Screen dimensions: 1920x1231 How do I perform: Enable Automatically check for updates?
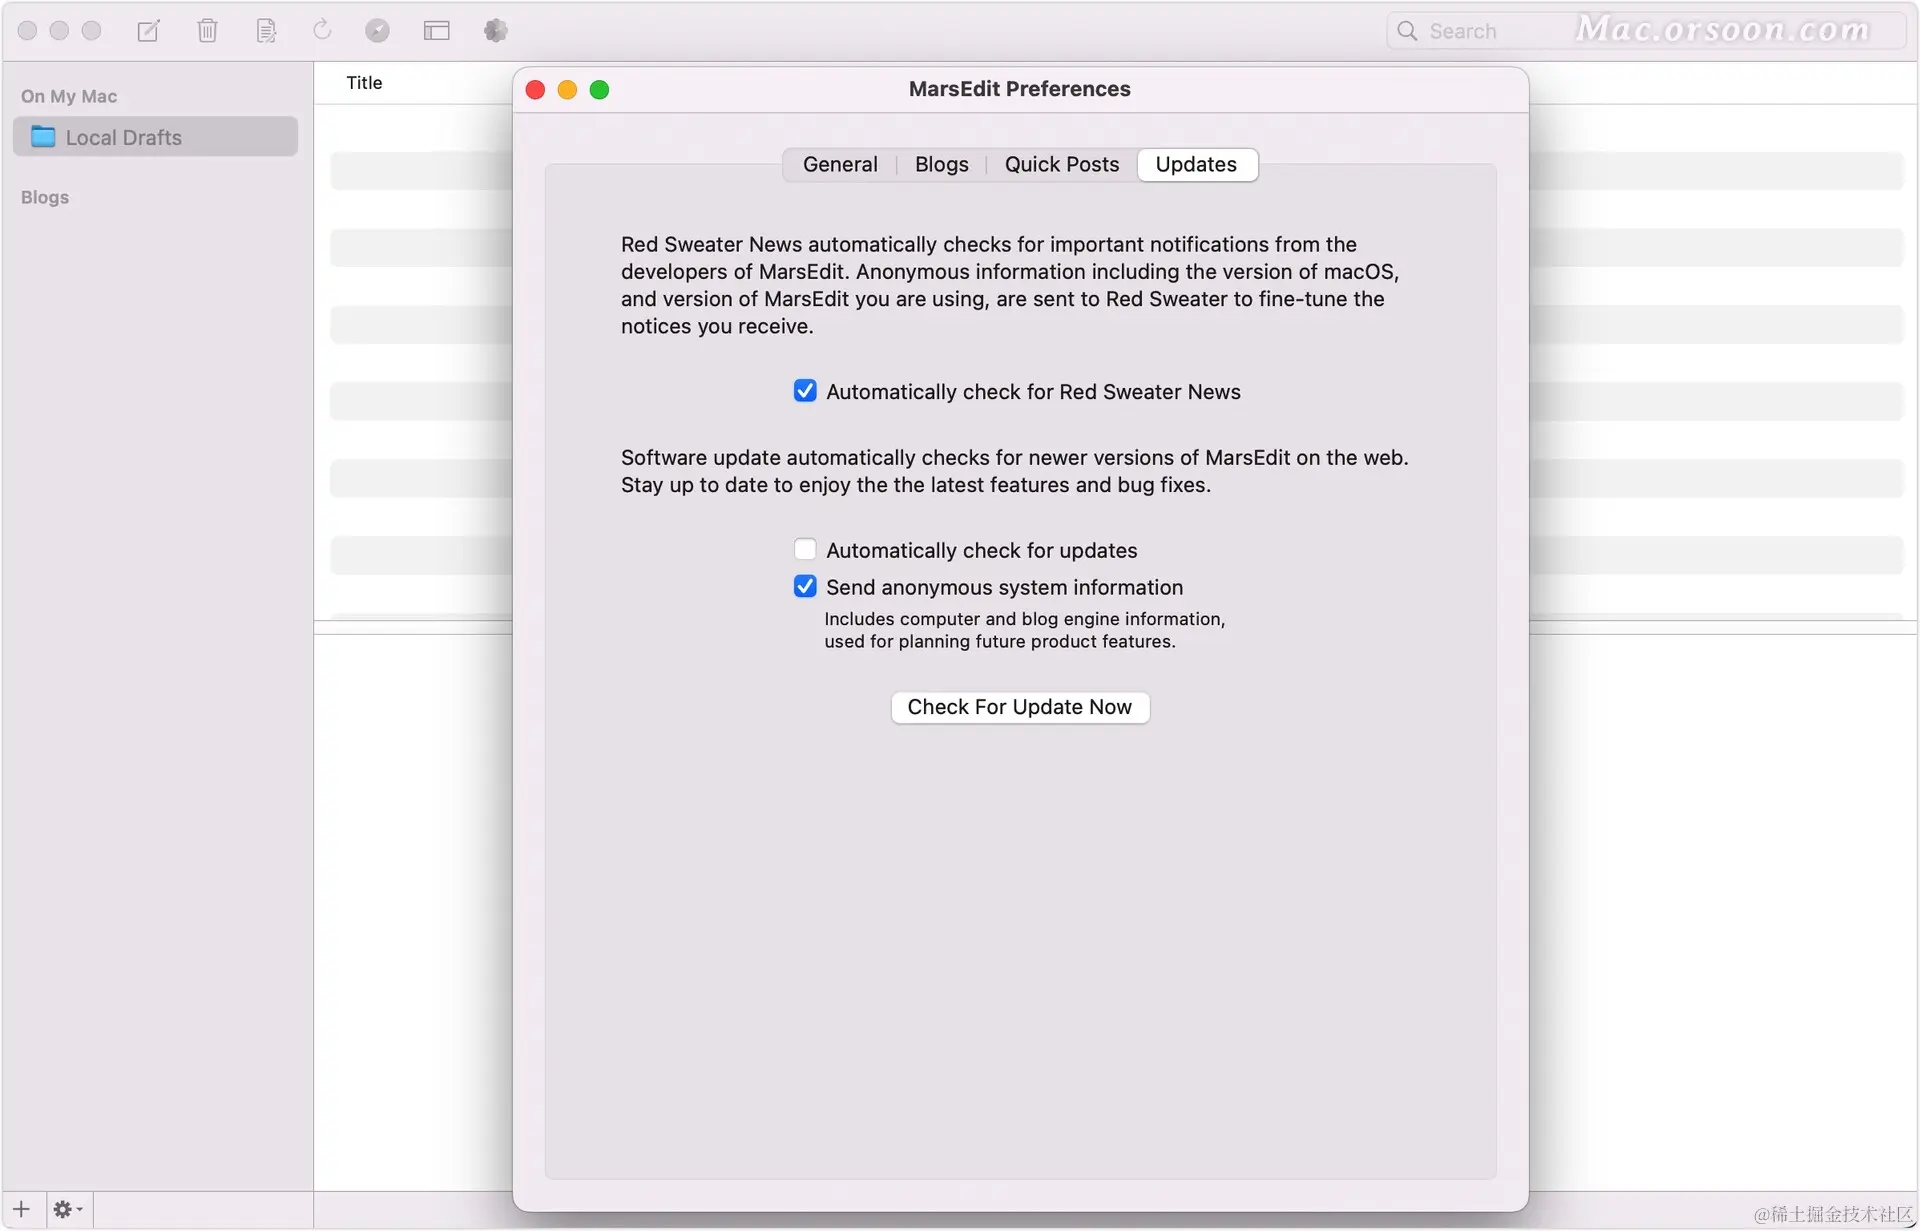click(x=805, y=550)
